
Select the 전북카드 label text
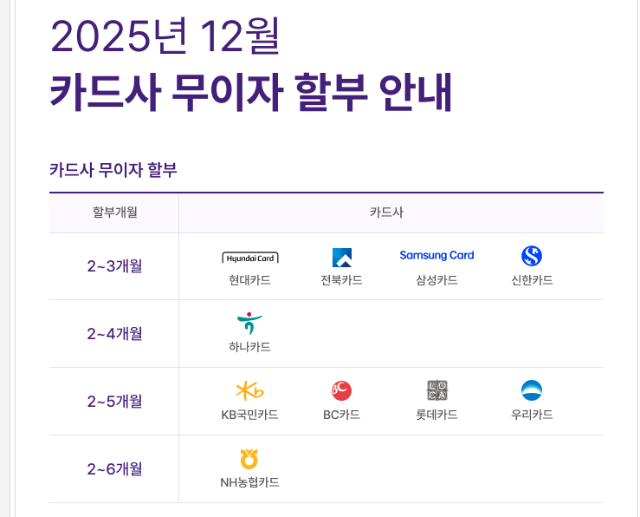click(342, 280)
